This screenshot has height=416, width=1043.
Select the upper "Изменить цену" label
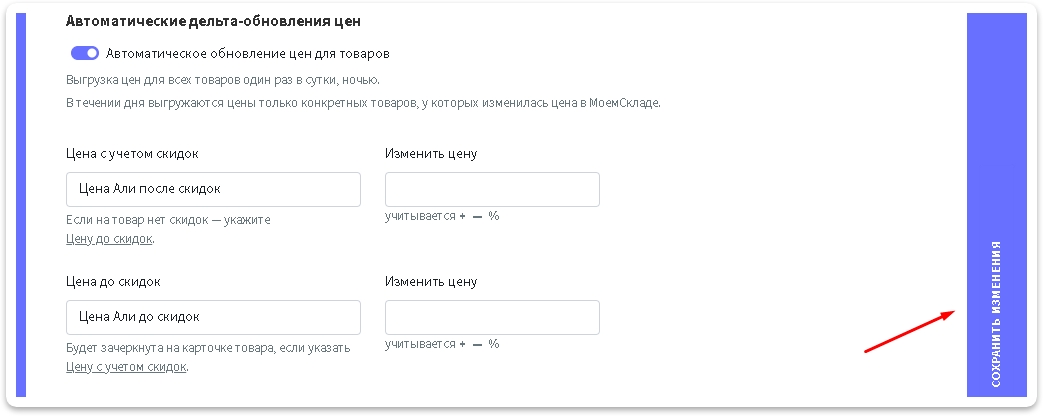(x=431, y=153)
